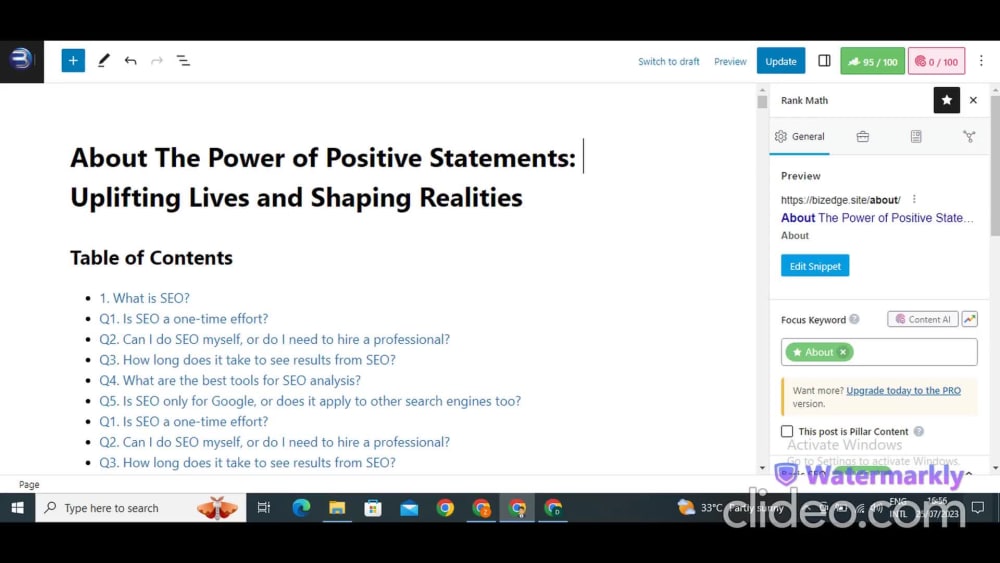
Task: Click the Table of Contents heading
Action: [x=151, y=258]
